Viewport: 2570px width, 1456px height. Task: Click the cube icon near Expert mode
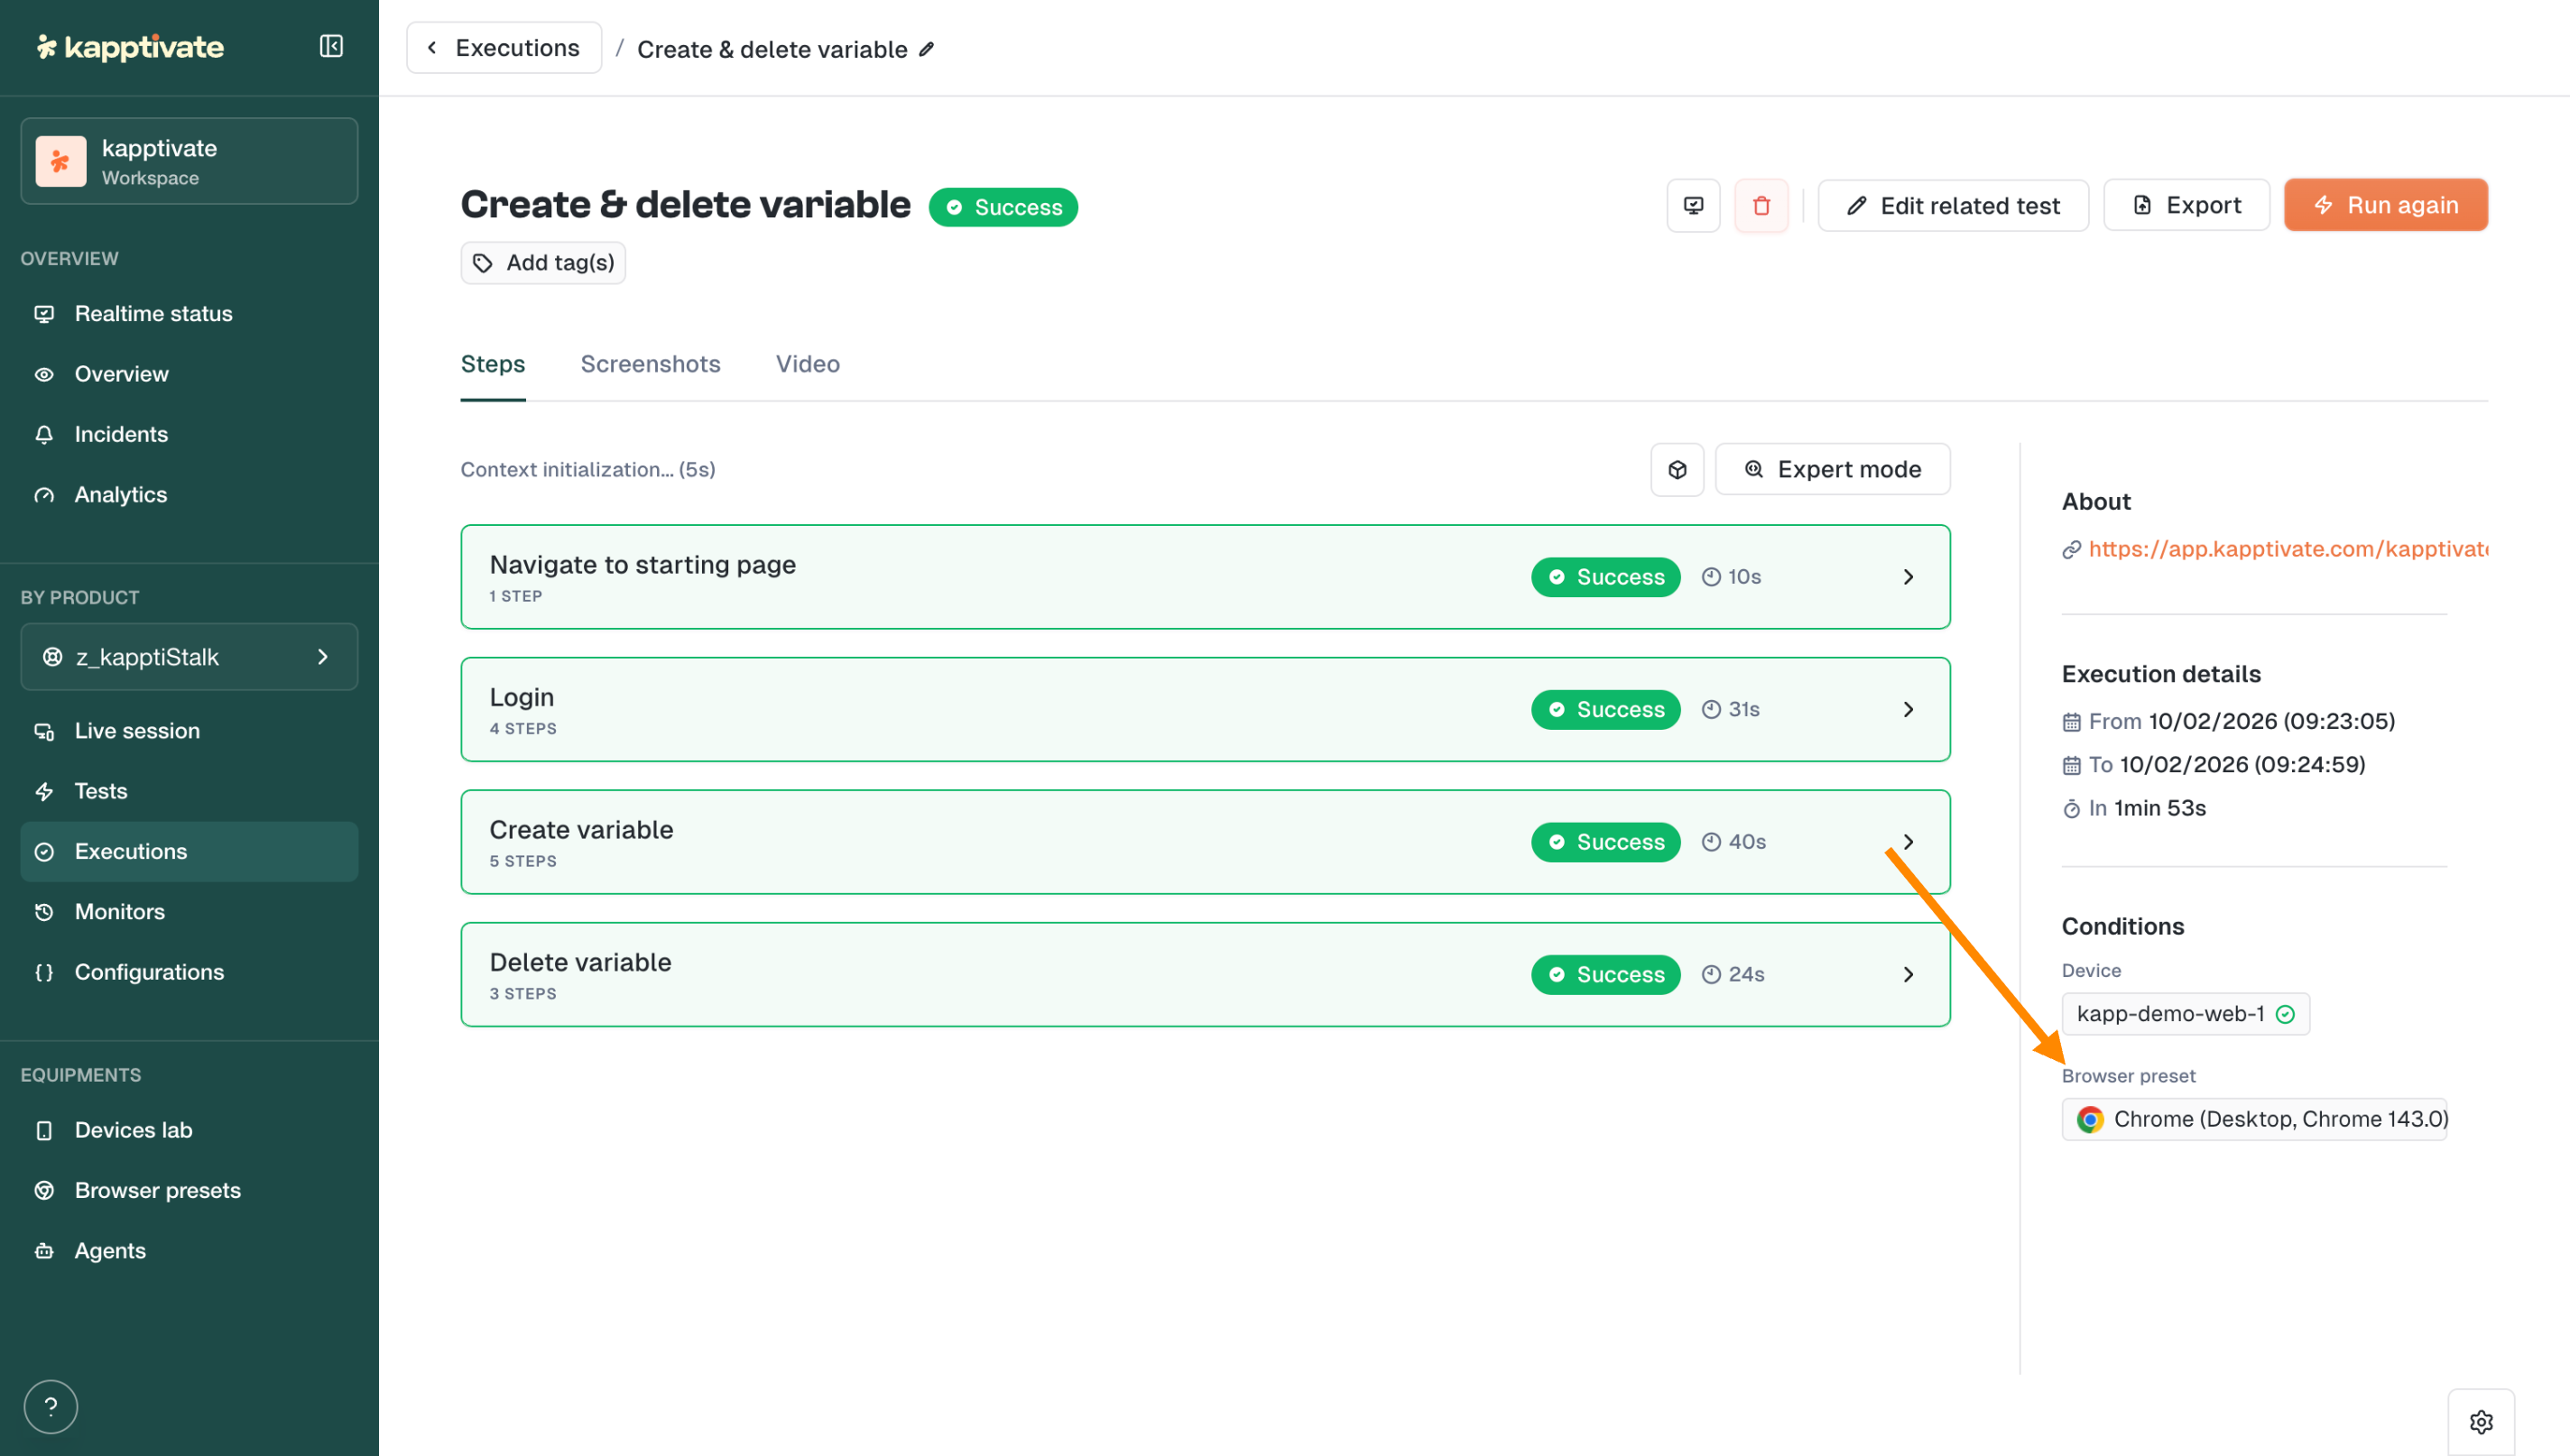[1677, 470]
